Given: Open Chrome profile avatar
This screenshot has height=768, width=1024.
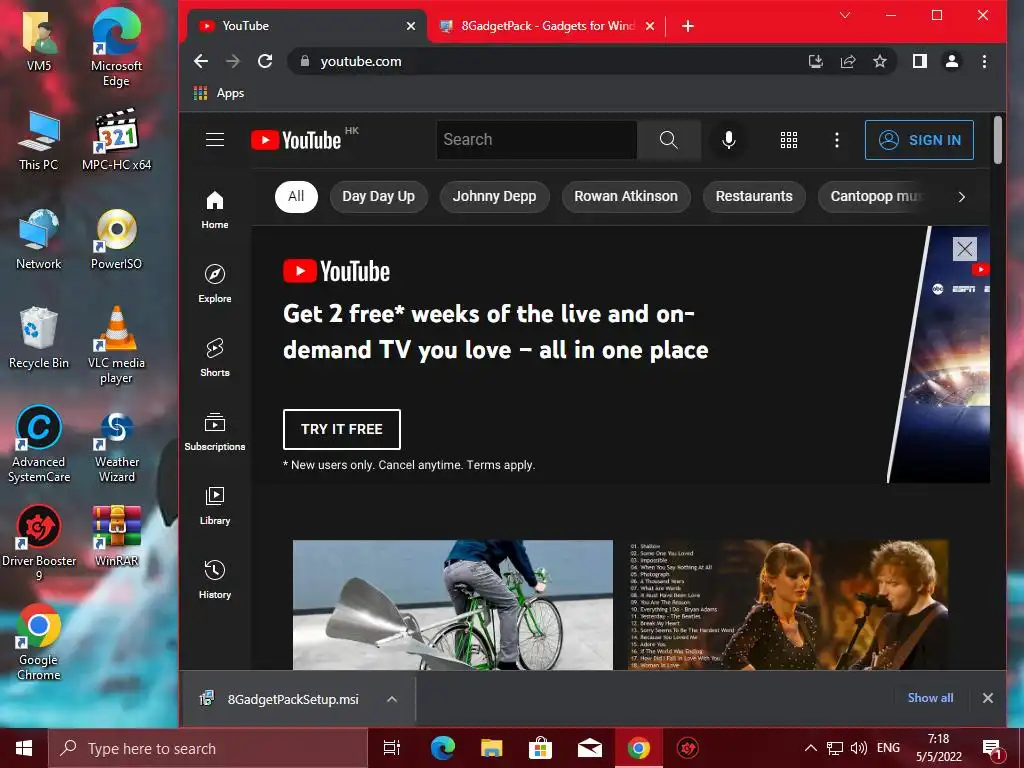Looking at the screenshot, I should [952, 61].
